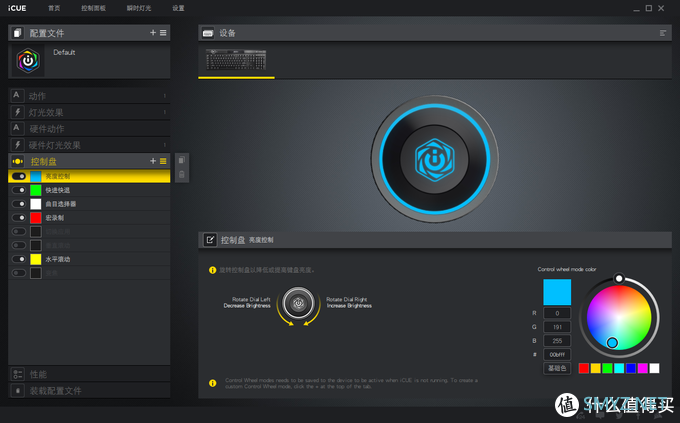Add a control wheel mode with plus
The height and width of the screenshot is (423, 680).
(x=153, y=161)
